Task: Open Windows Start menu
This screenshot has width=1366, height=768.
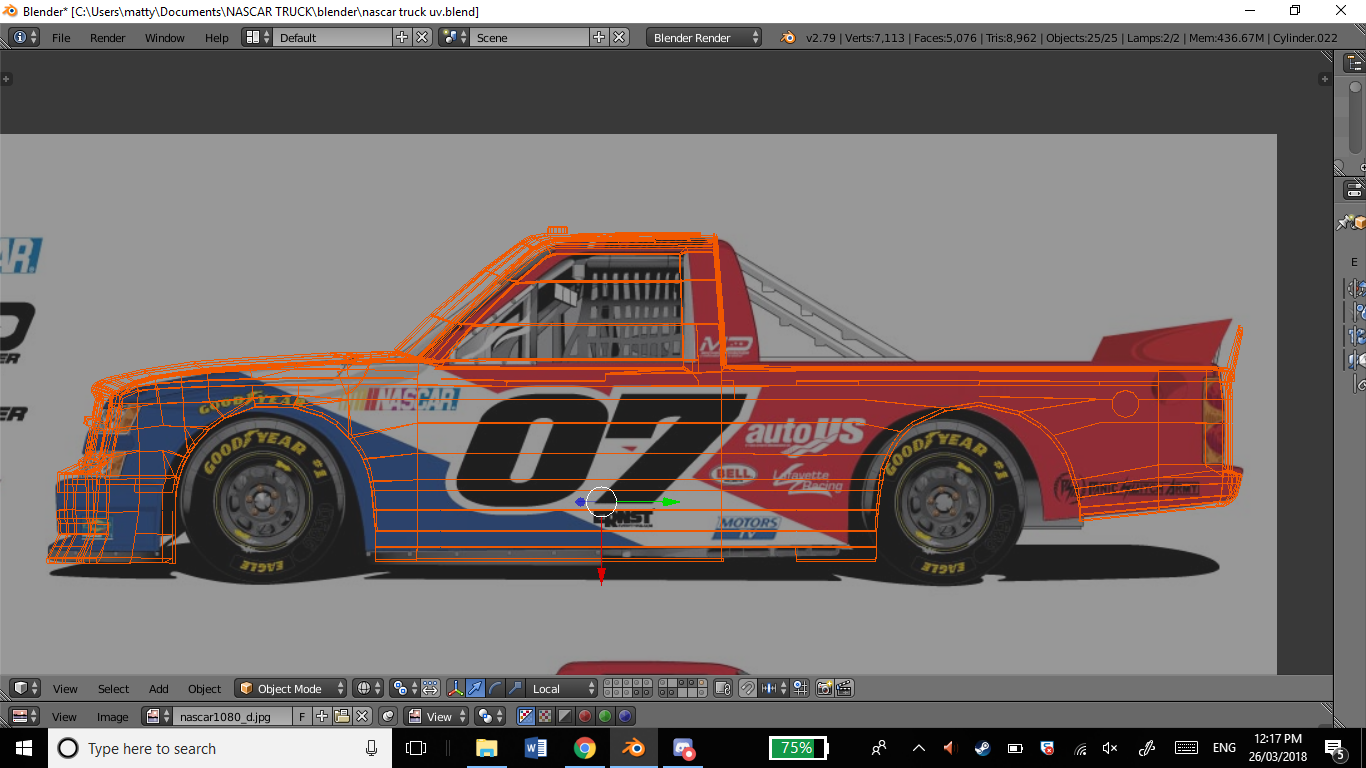Action: point(24,748)
